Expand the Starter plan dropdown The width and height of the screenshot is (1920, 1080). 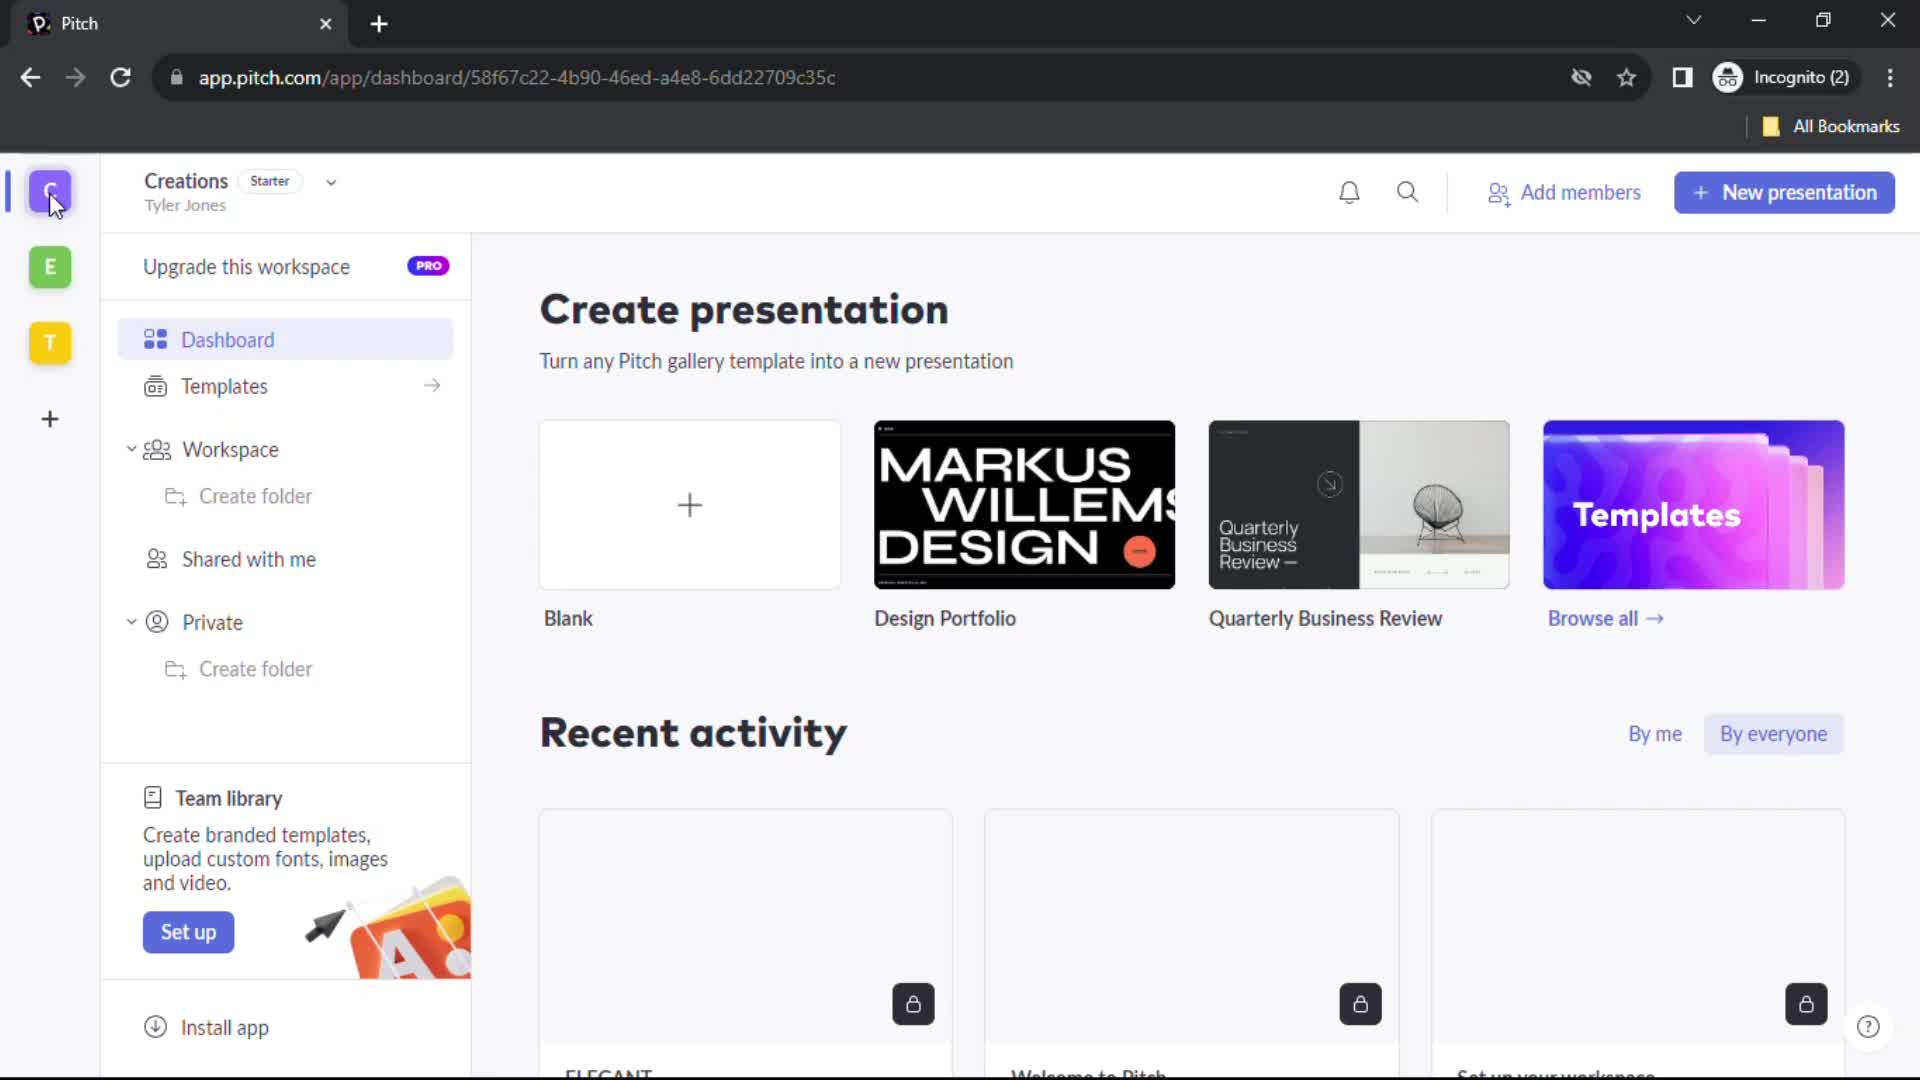(x=330, y=181)
